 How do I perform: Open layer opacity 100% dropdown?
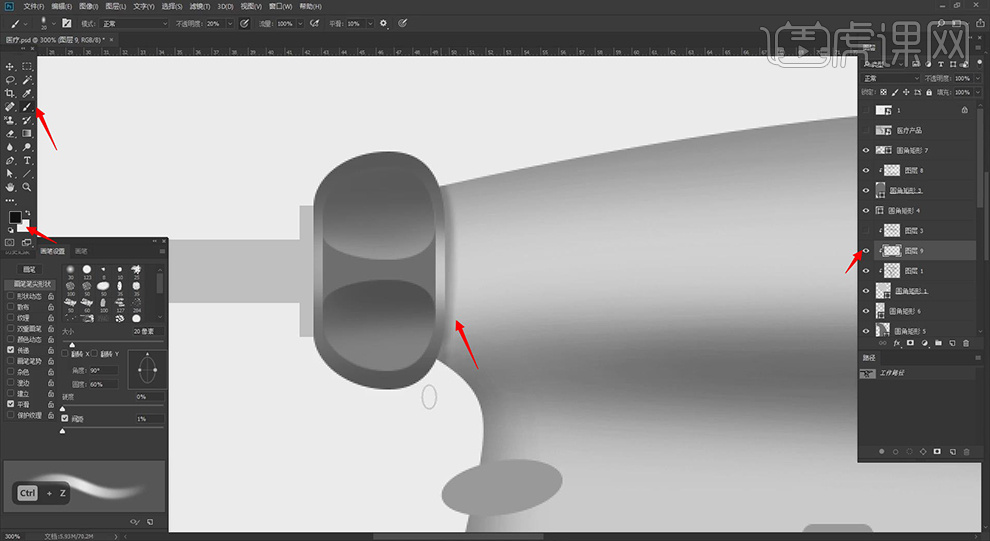tap(978, 78)
